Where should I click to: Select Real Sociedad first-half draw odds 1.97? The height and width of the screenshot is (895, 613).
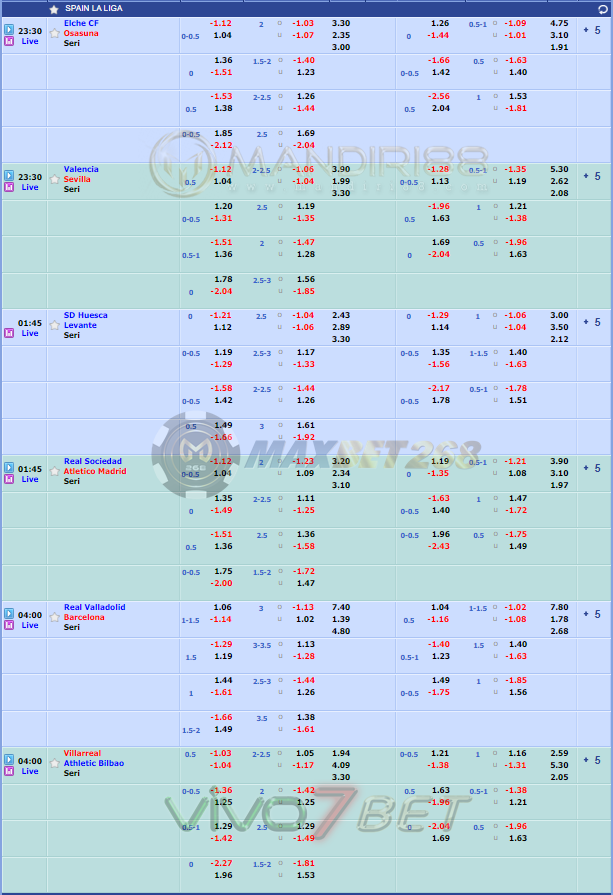(x=559, y=486)
